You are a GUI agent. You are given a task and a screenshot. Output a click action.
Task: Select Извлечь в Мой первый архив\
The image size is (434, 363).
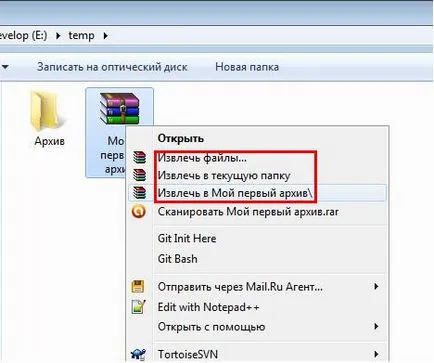click(257, 193)
